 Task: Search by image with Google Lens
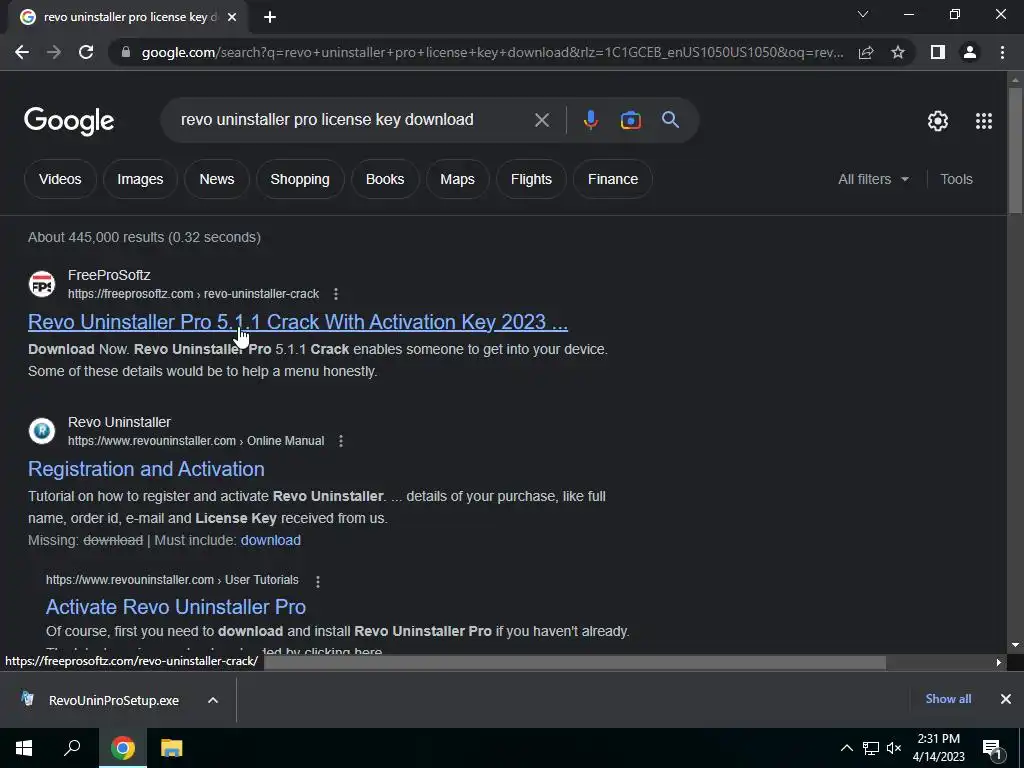tap(630, 120)
